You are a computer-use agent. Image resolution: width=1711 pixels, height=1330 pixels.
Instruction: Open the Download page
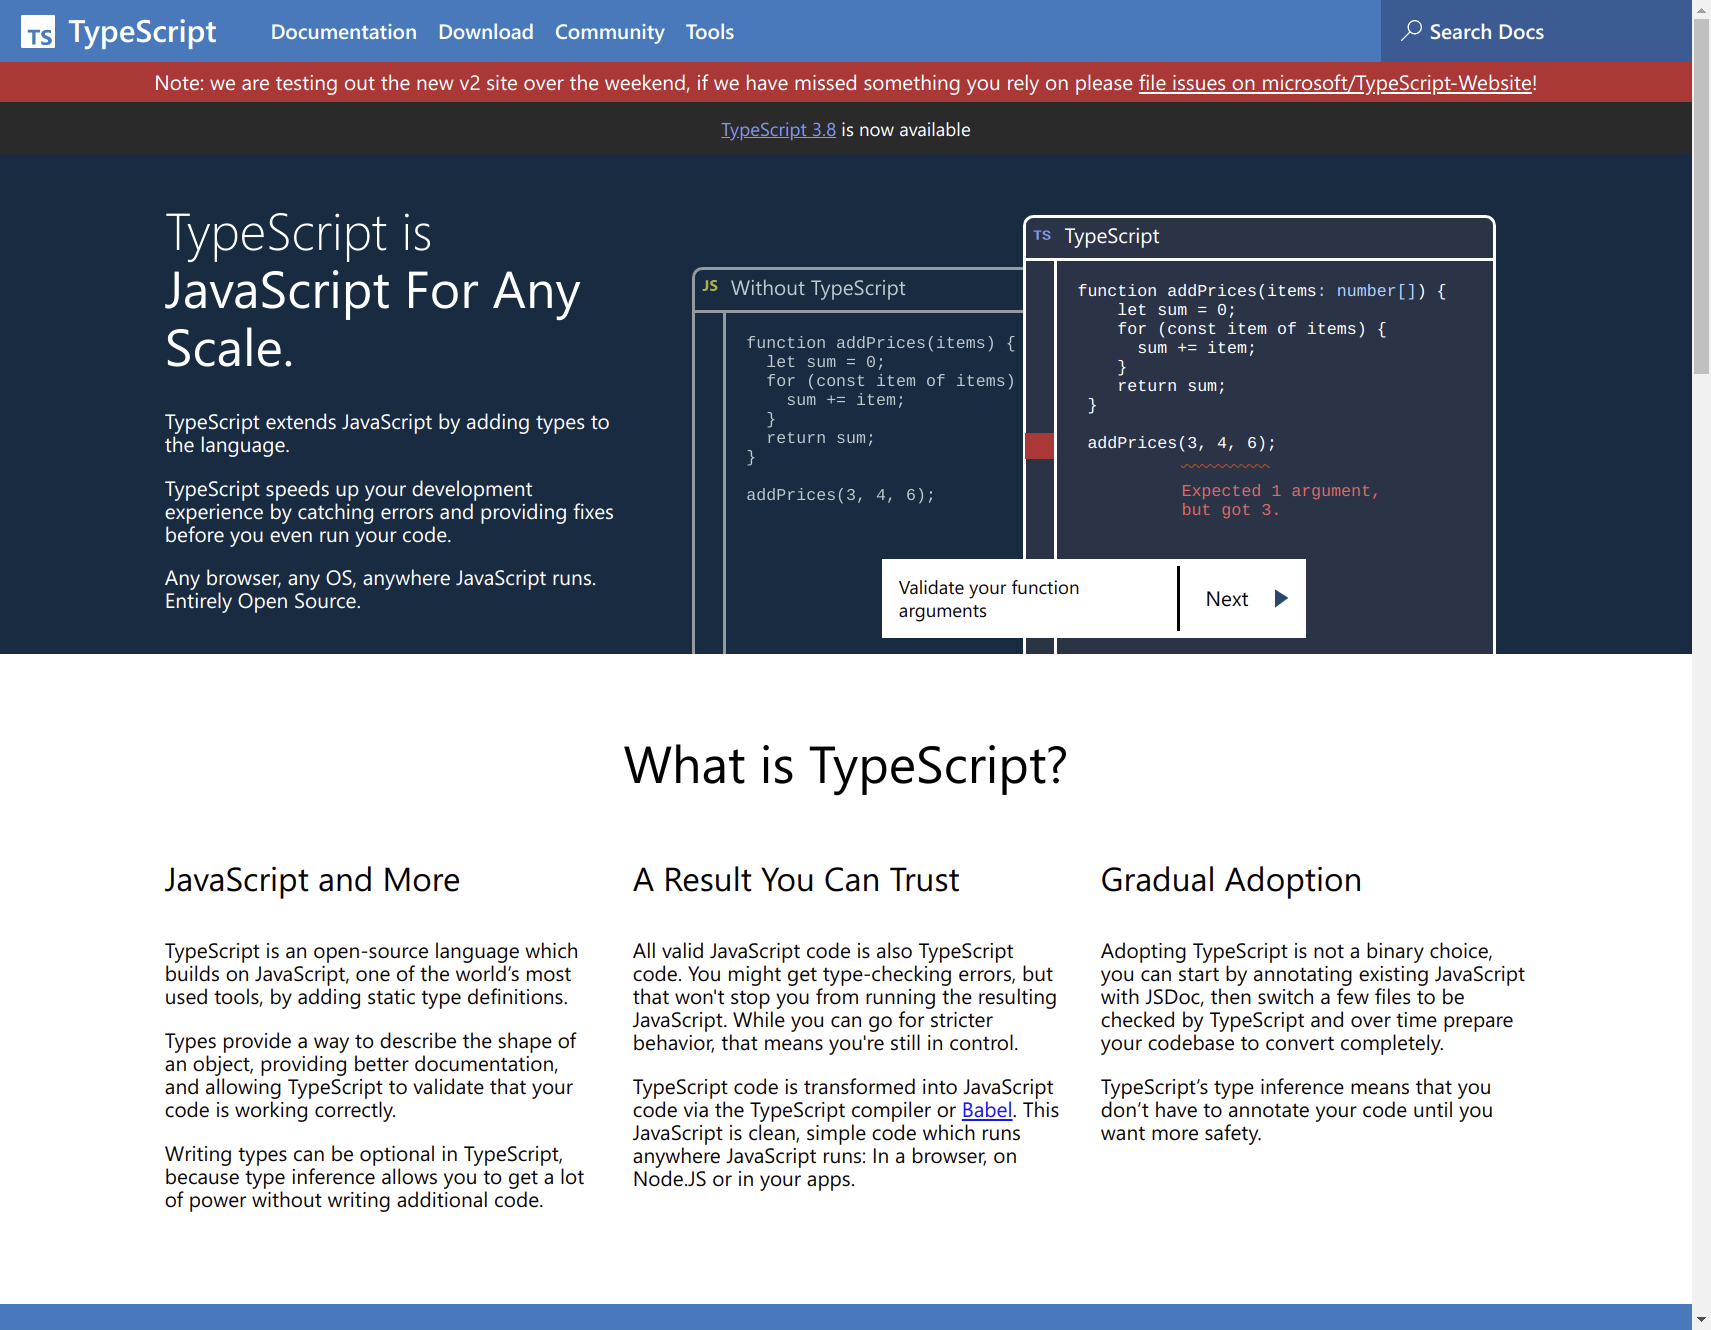point(485,32)
